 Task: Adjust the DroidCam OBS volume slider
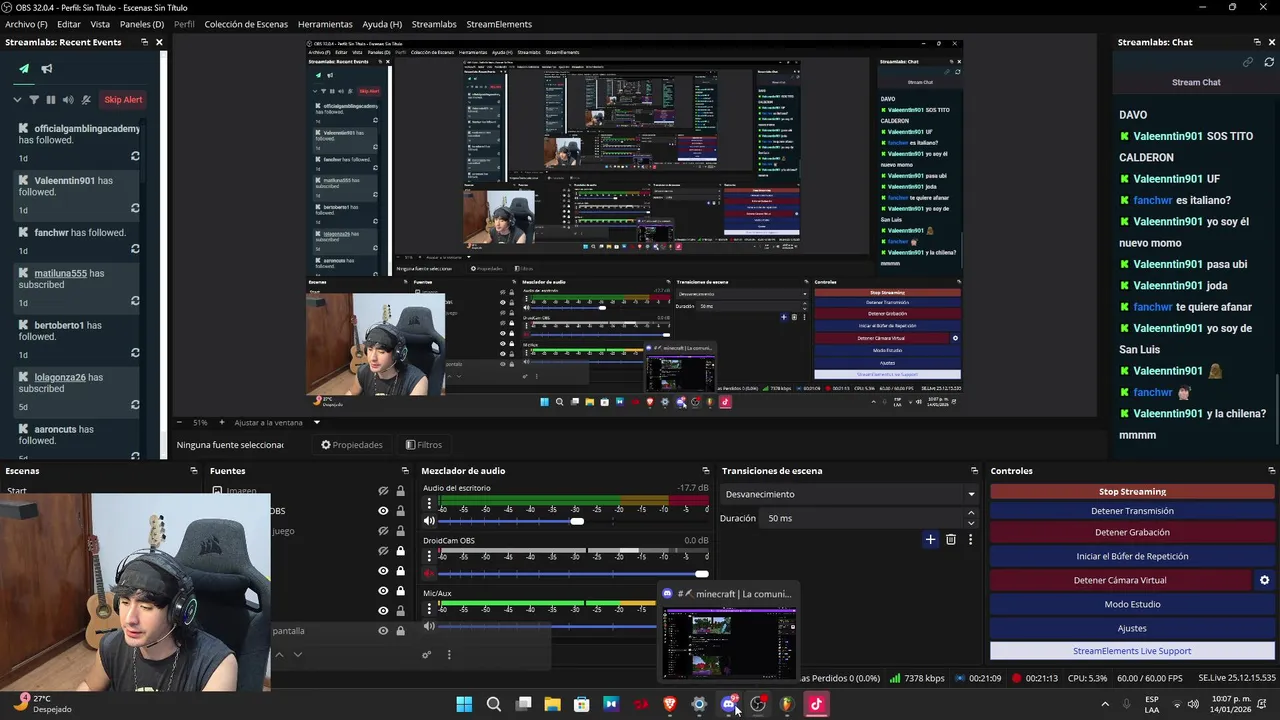click(x=574, y=574)
